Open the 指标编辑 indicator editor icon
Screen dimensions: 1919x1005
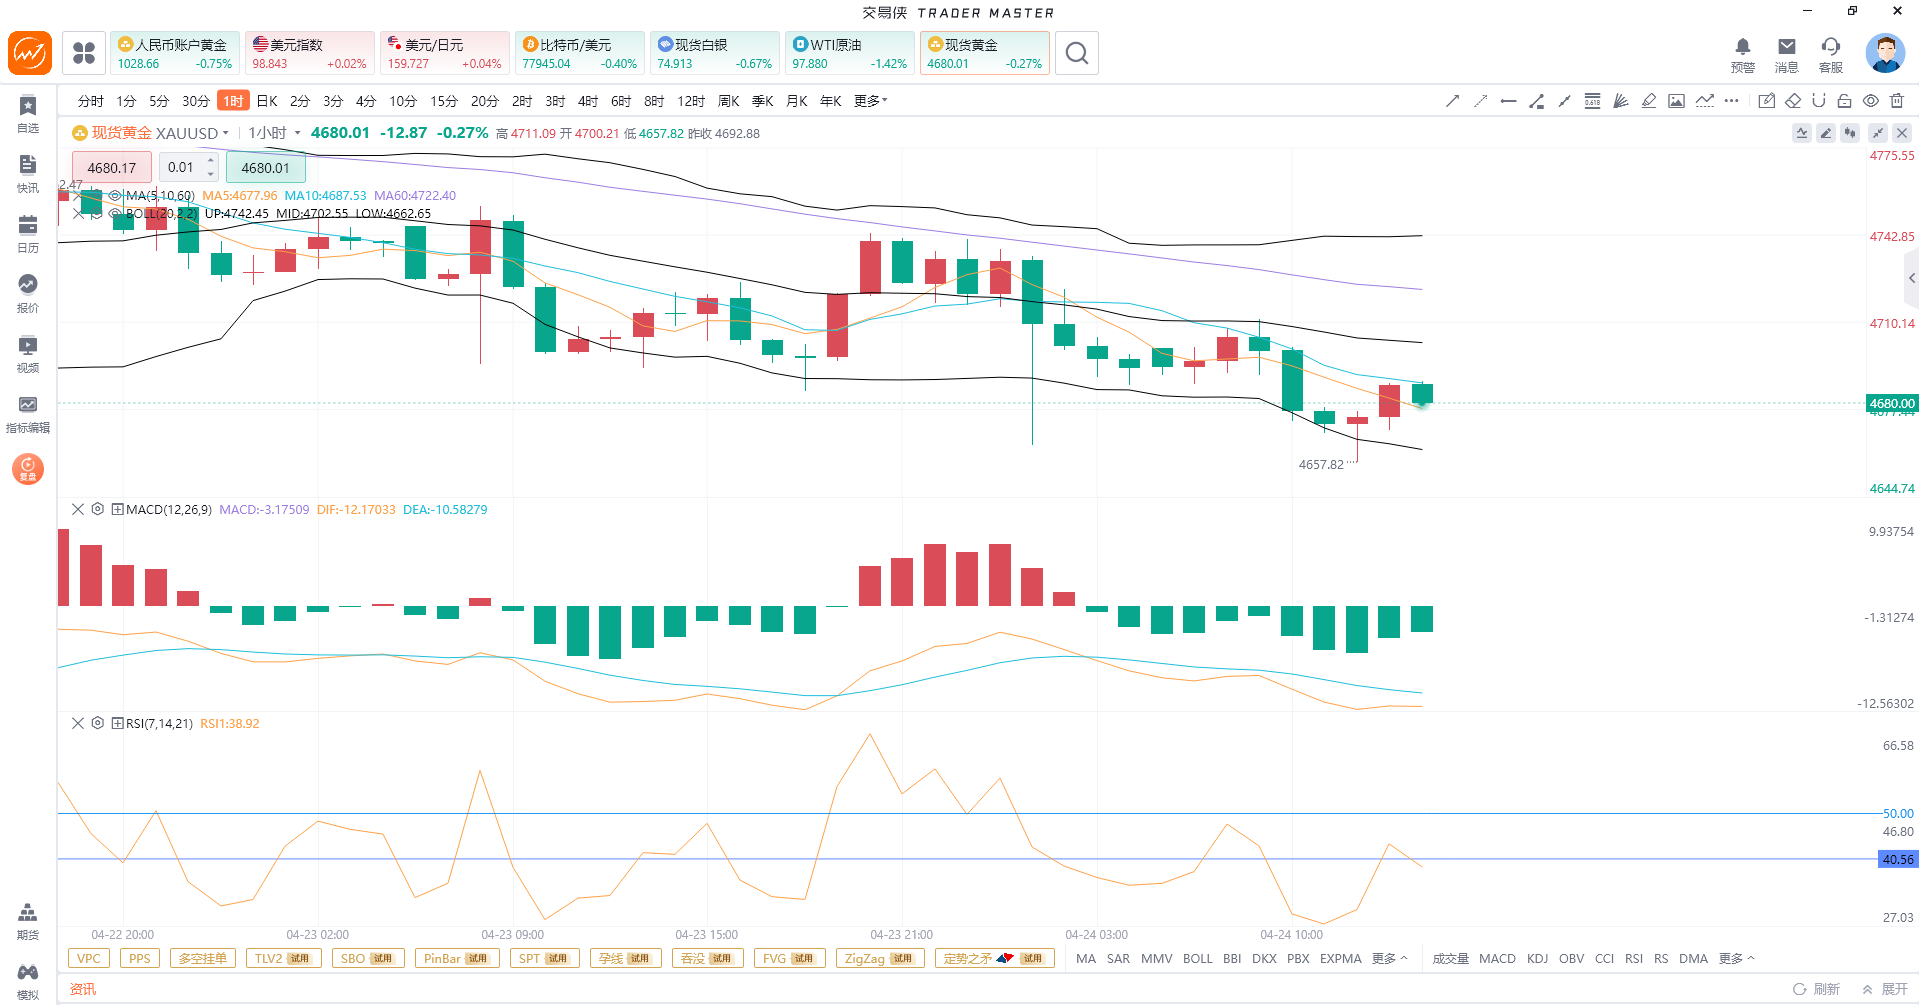(x=28, y=413)
